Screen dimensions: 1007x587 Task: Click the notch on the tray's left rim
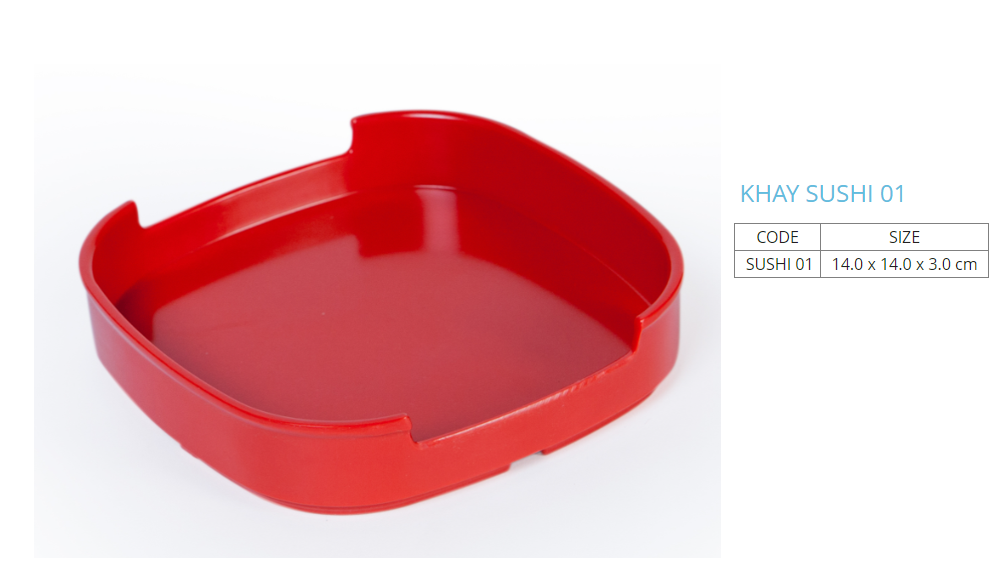click(x=136, y=215)
